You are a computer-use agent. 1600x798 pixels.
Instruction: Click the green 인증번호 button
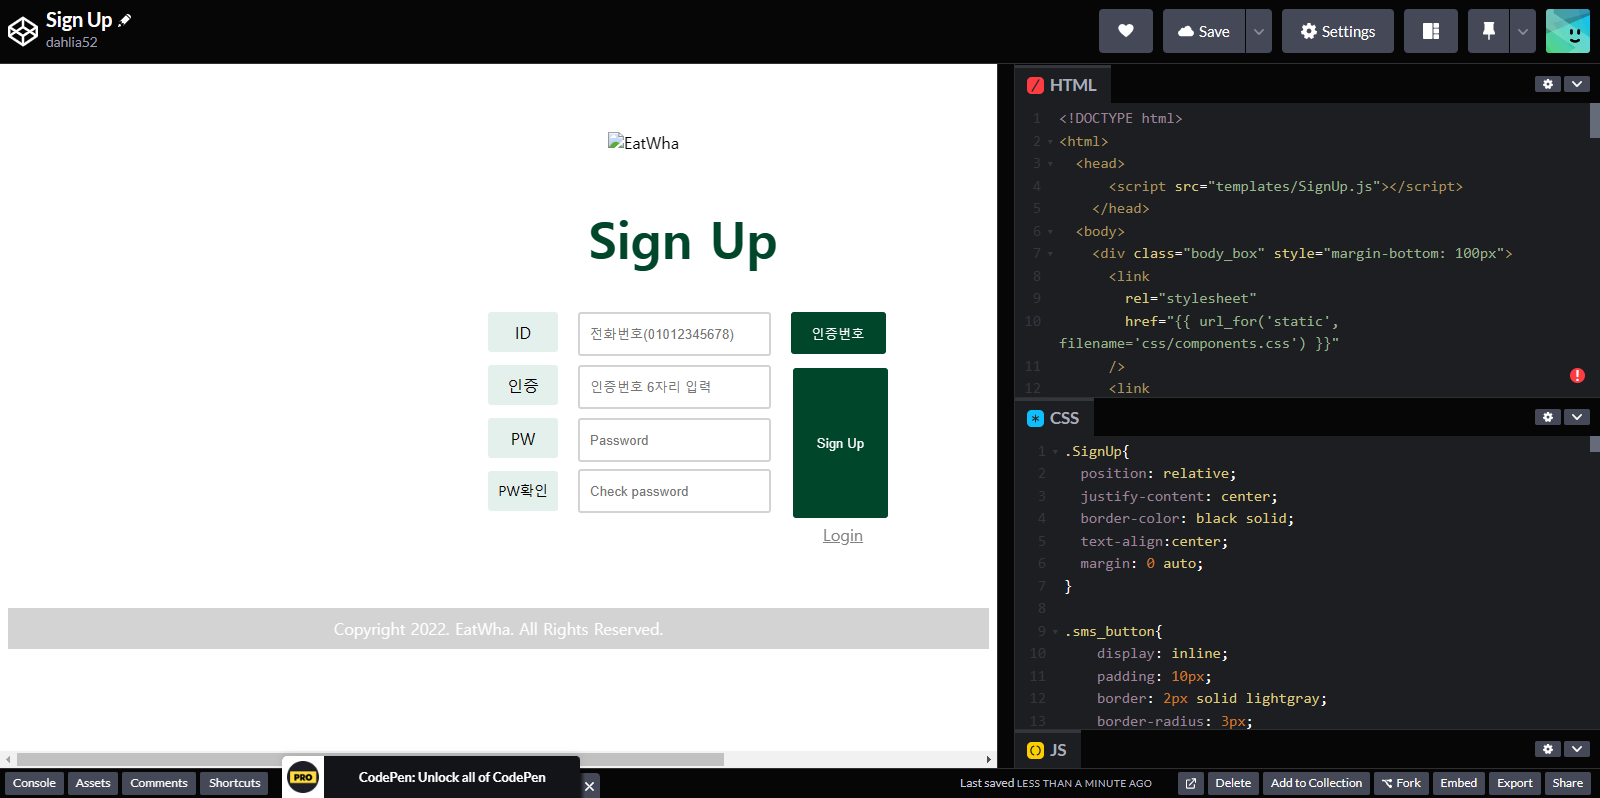(838, 333)
